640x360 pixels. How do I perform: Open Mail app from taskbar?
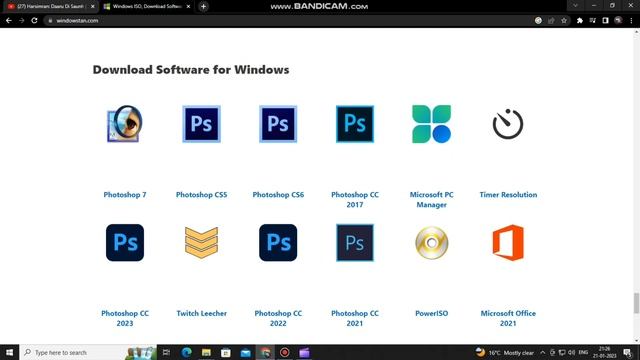tap(245, 352)
